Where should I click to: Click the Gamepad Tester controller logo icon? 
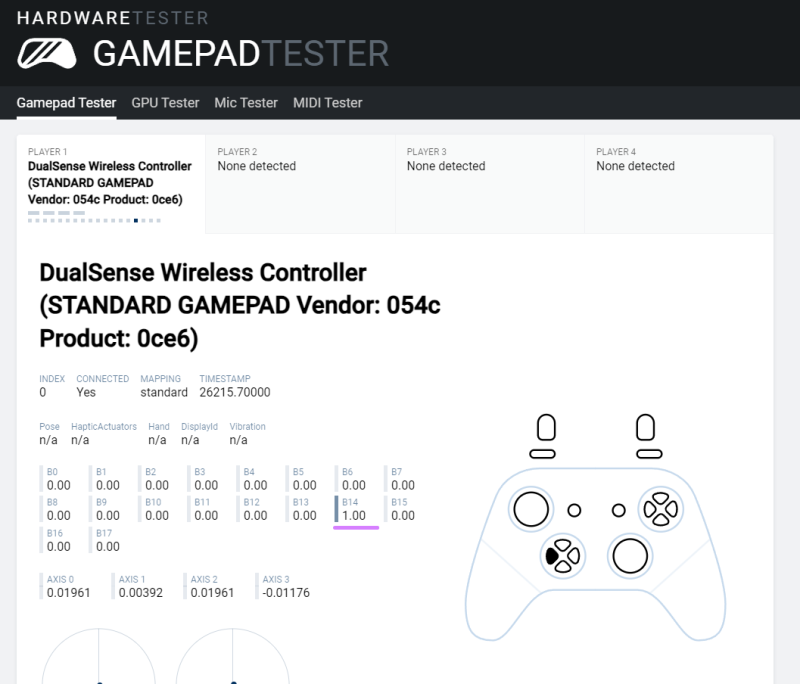[47, 54]
